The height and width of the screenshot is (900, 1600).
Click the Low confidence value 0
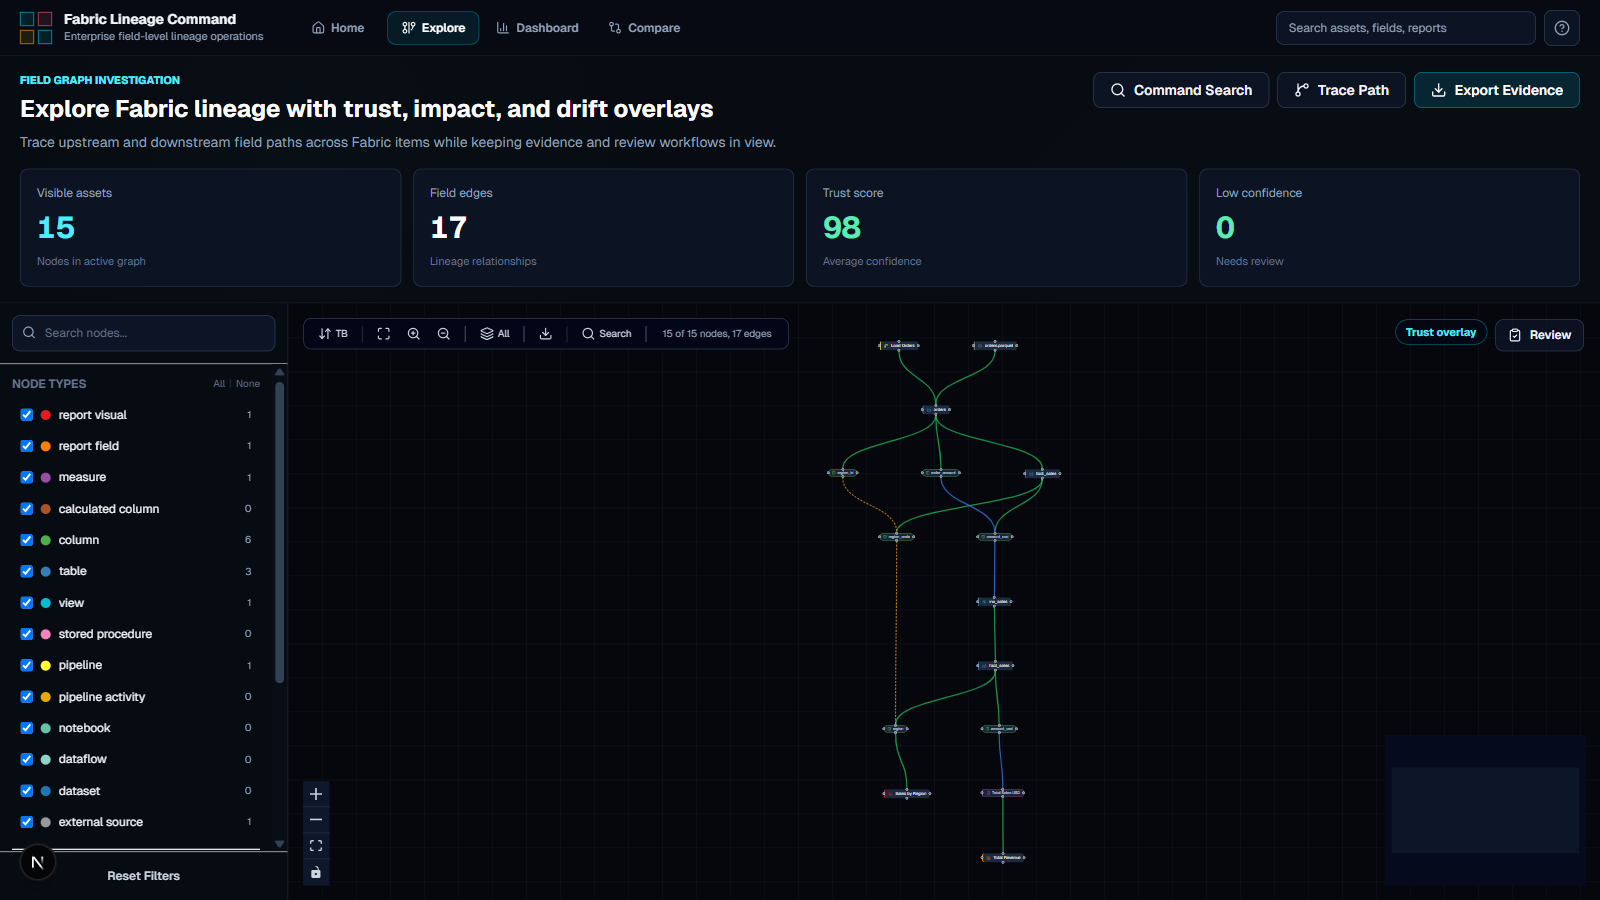1225,228
